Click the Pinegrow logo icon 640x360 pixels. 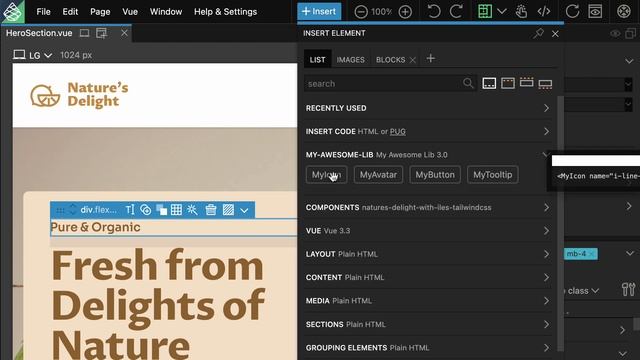tap(12, 11)
